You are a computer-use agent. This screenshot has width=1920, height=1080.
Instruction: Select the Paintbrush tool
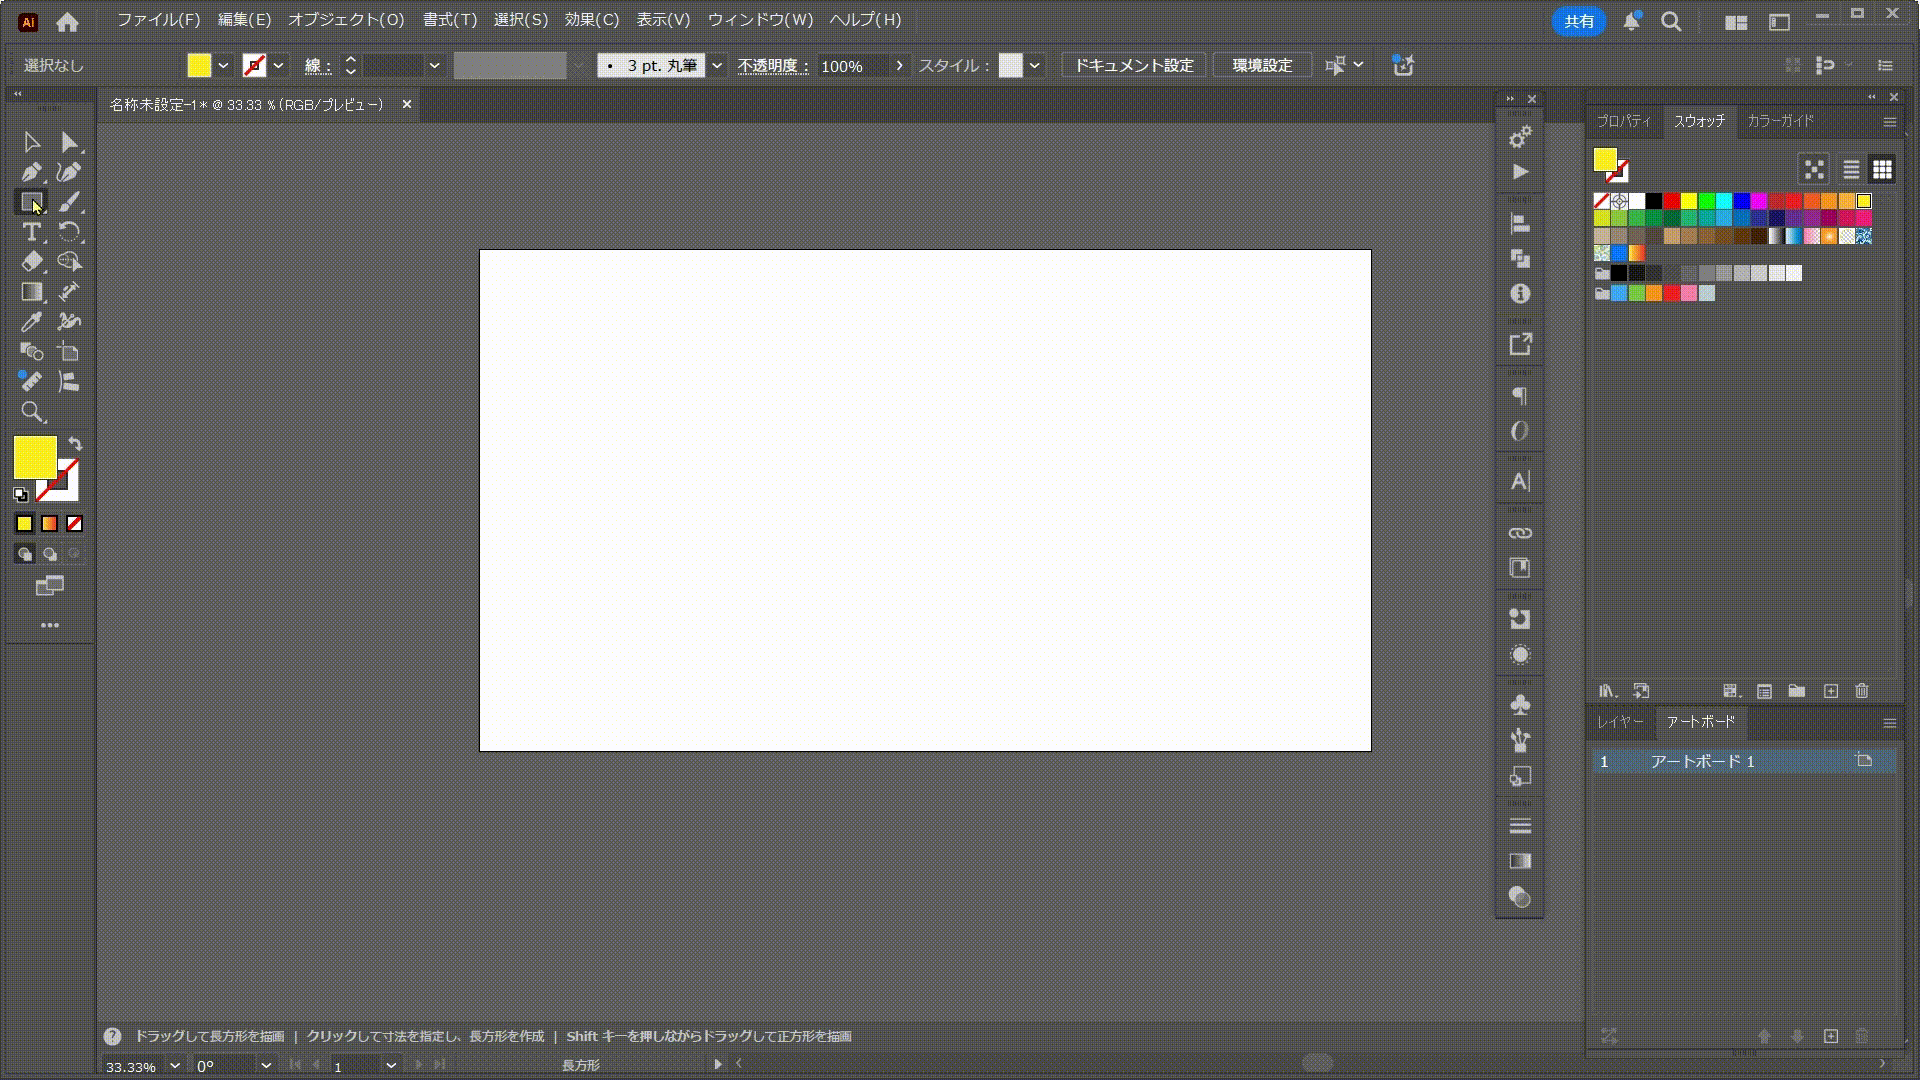click(69, 202)
